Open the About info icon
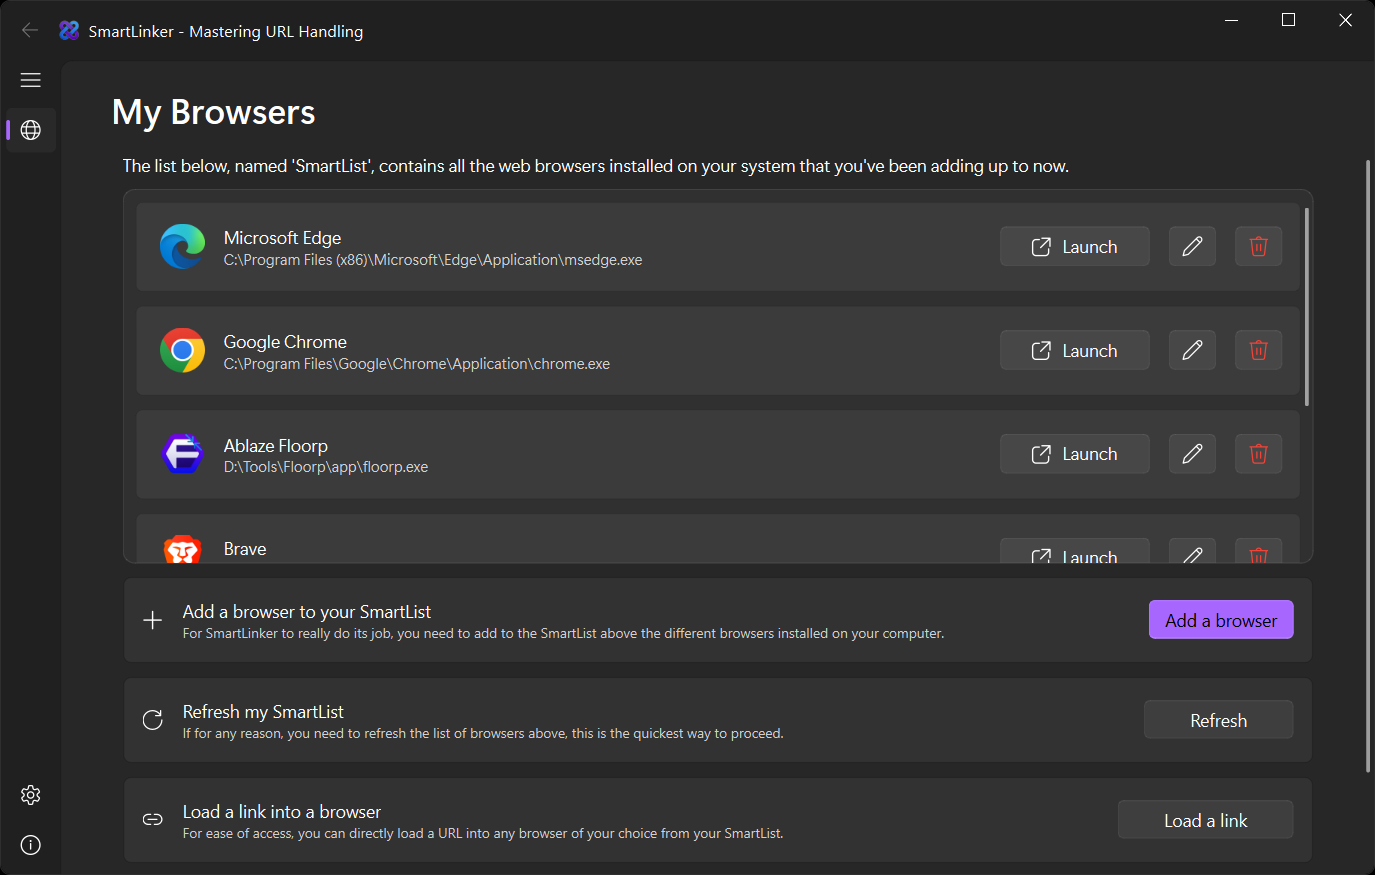 tap(31, 845)
